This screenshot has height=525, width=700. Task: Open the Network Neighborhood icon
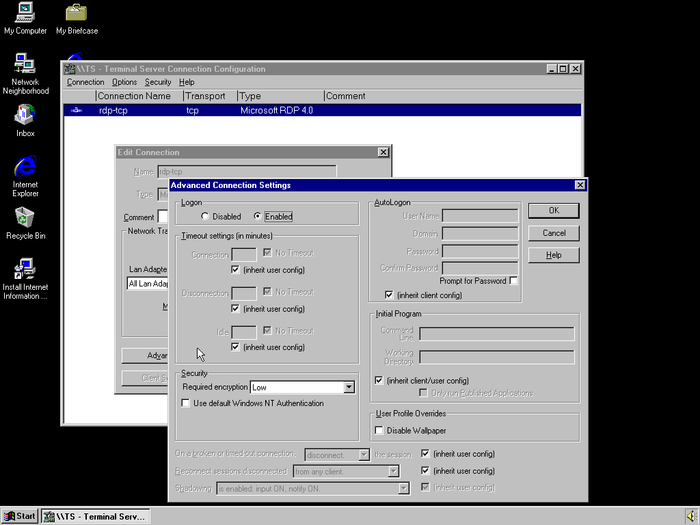(x=25, y=64)
